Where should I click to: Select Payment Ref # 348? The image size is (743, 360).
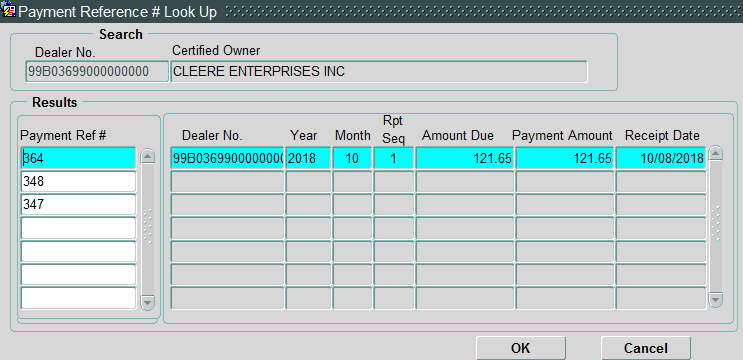pyautogui.click(x=78, y=181)
